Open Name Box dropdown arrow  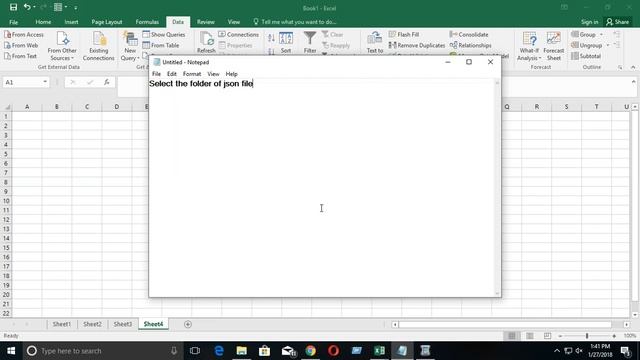(45, 82)
